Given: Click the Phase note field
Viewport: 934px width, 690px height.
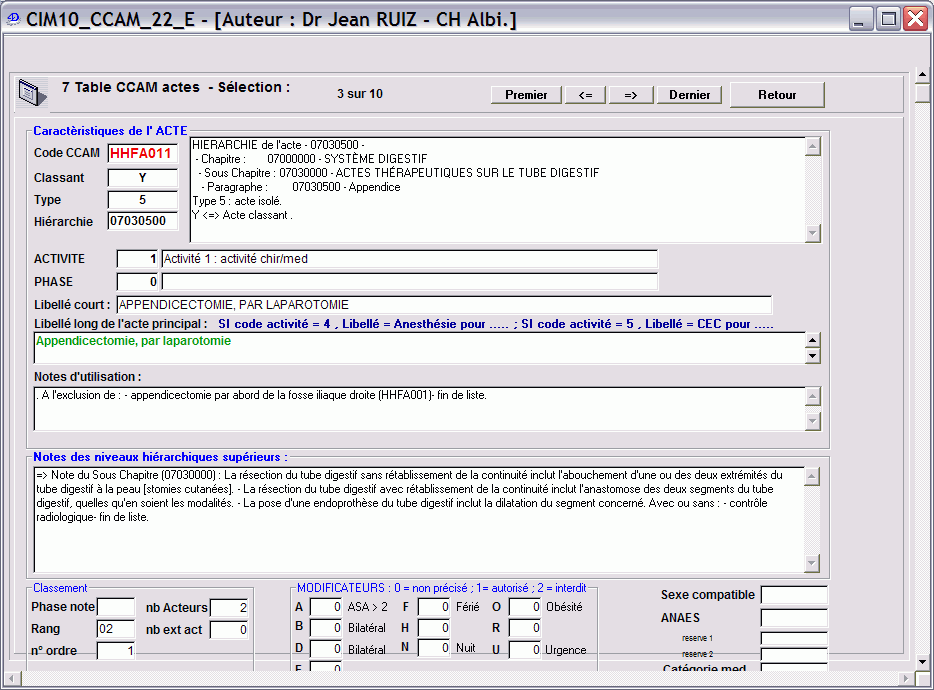Looking at the screenshot, I should (116, 607).
